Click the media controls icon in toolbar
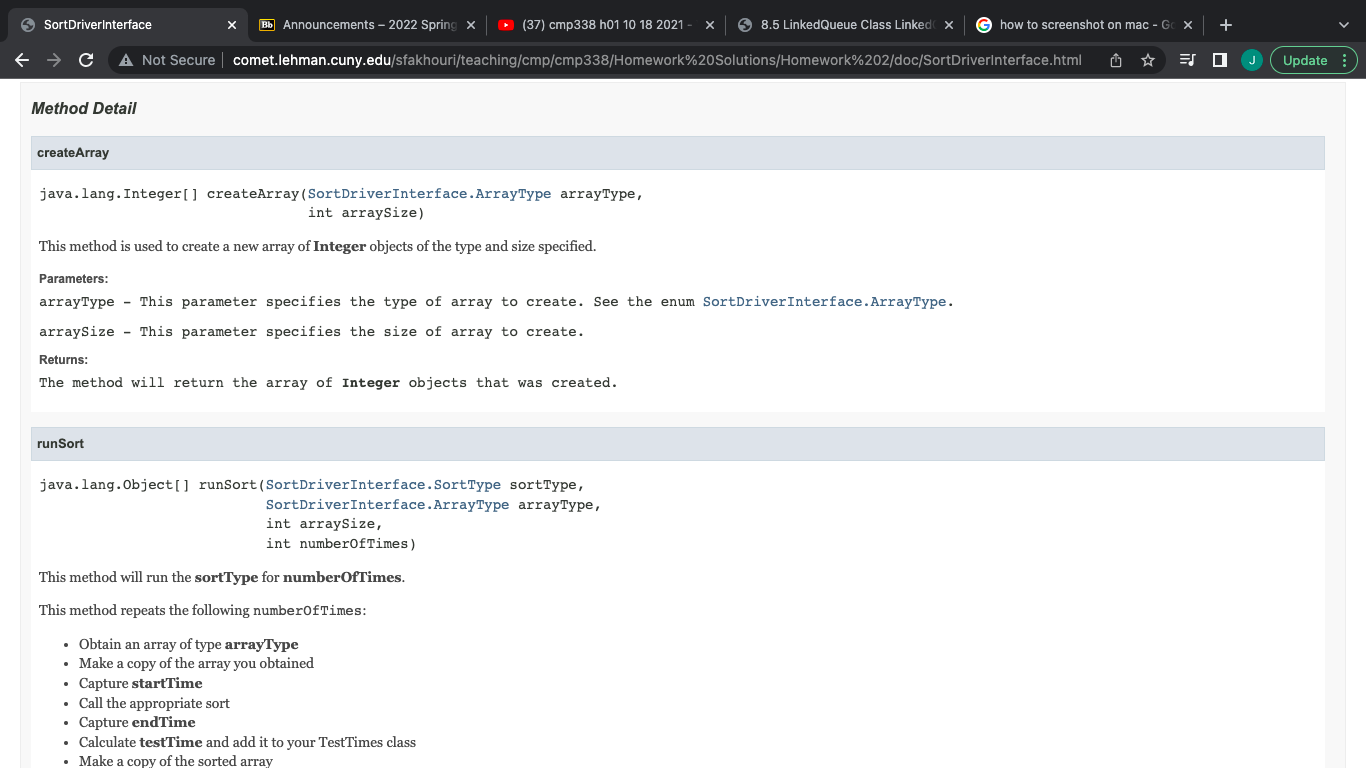Viewport: 1366px width, 768px height. click(1186, 60)
